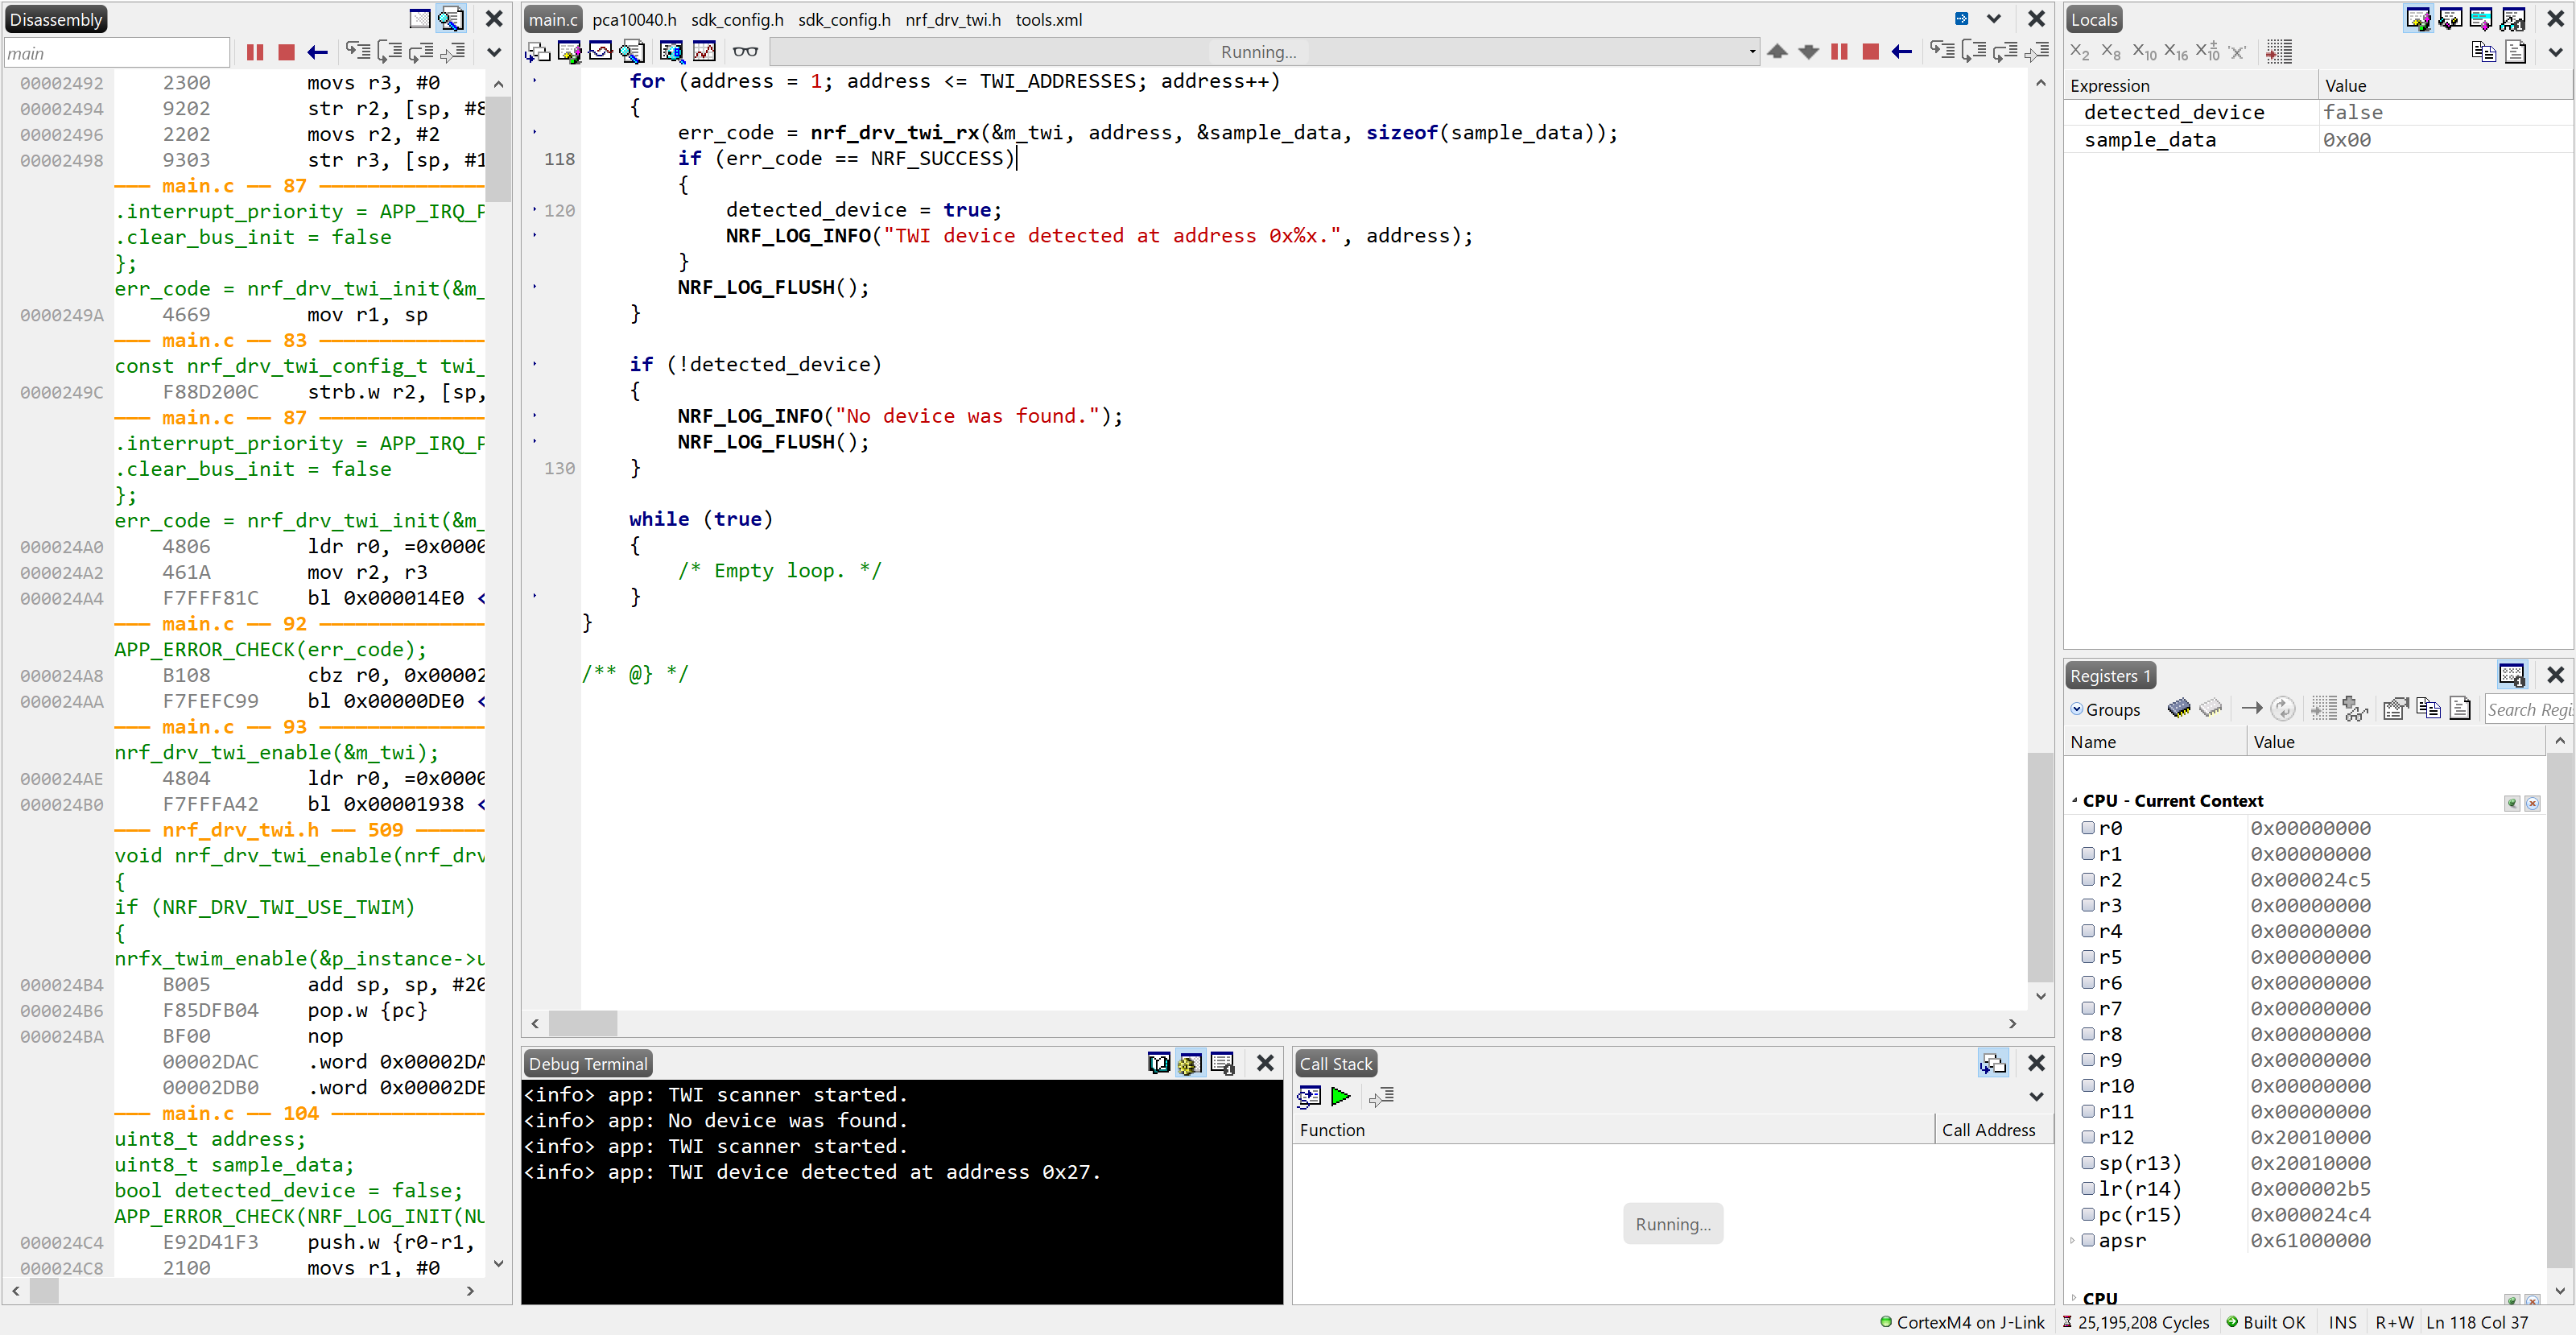Pause program execution with the halt icon
The height and width of the screenshot is (1335, 2576).
1840,51
